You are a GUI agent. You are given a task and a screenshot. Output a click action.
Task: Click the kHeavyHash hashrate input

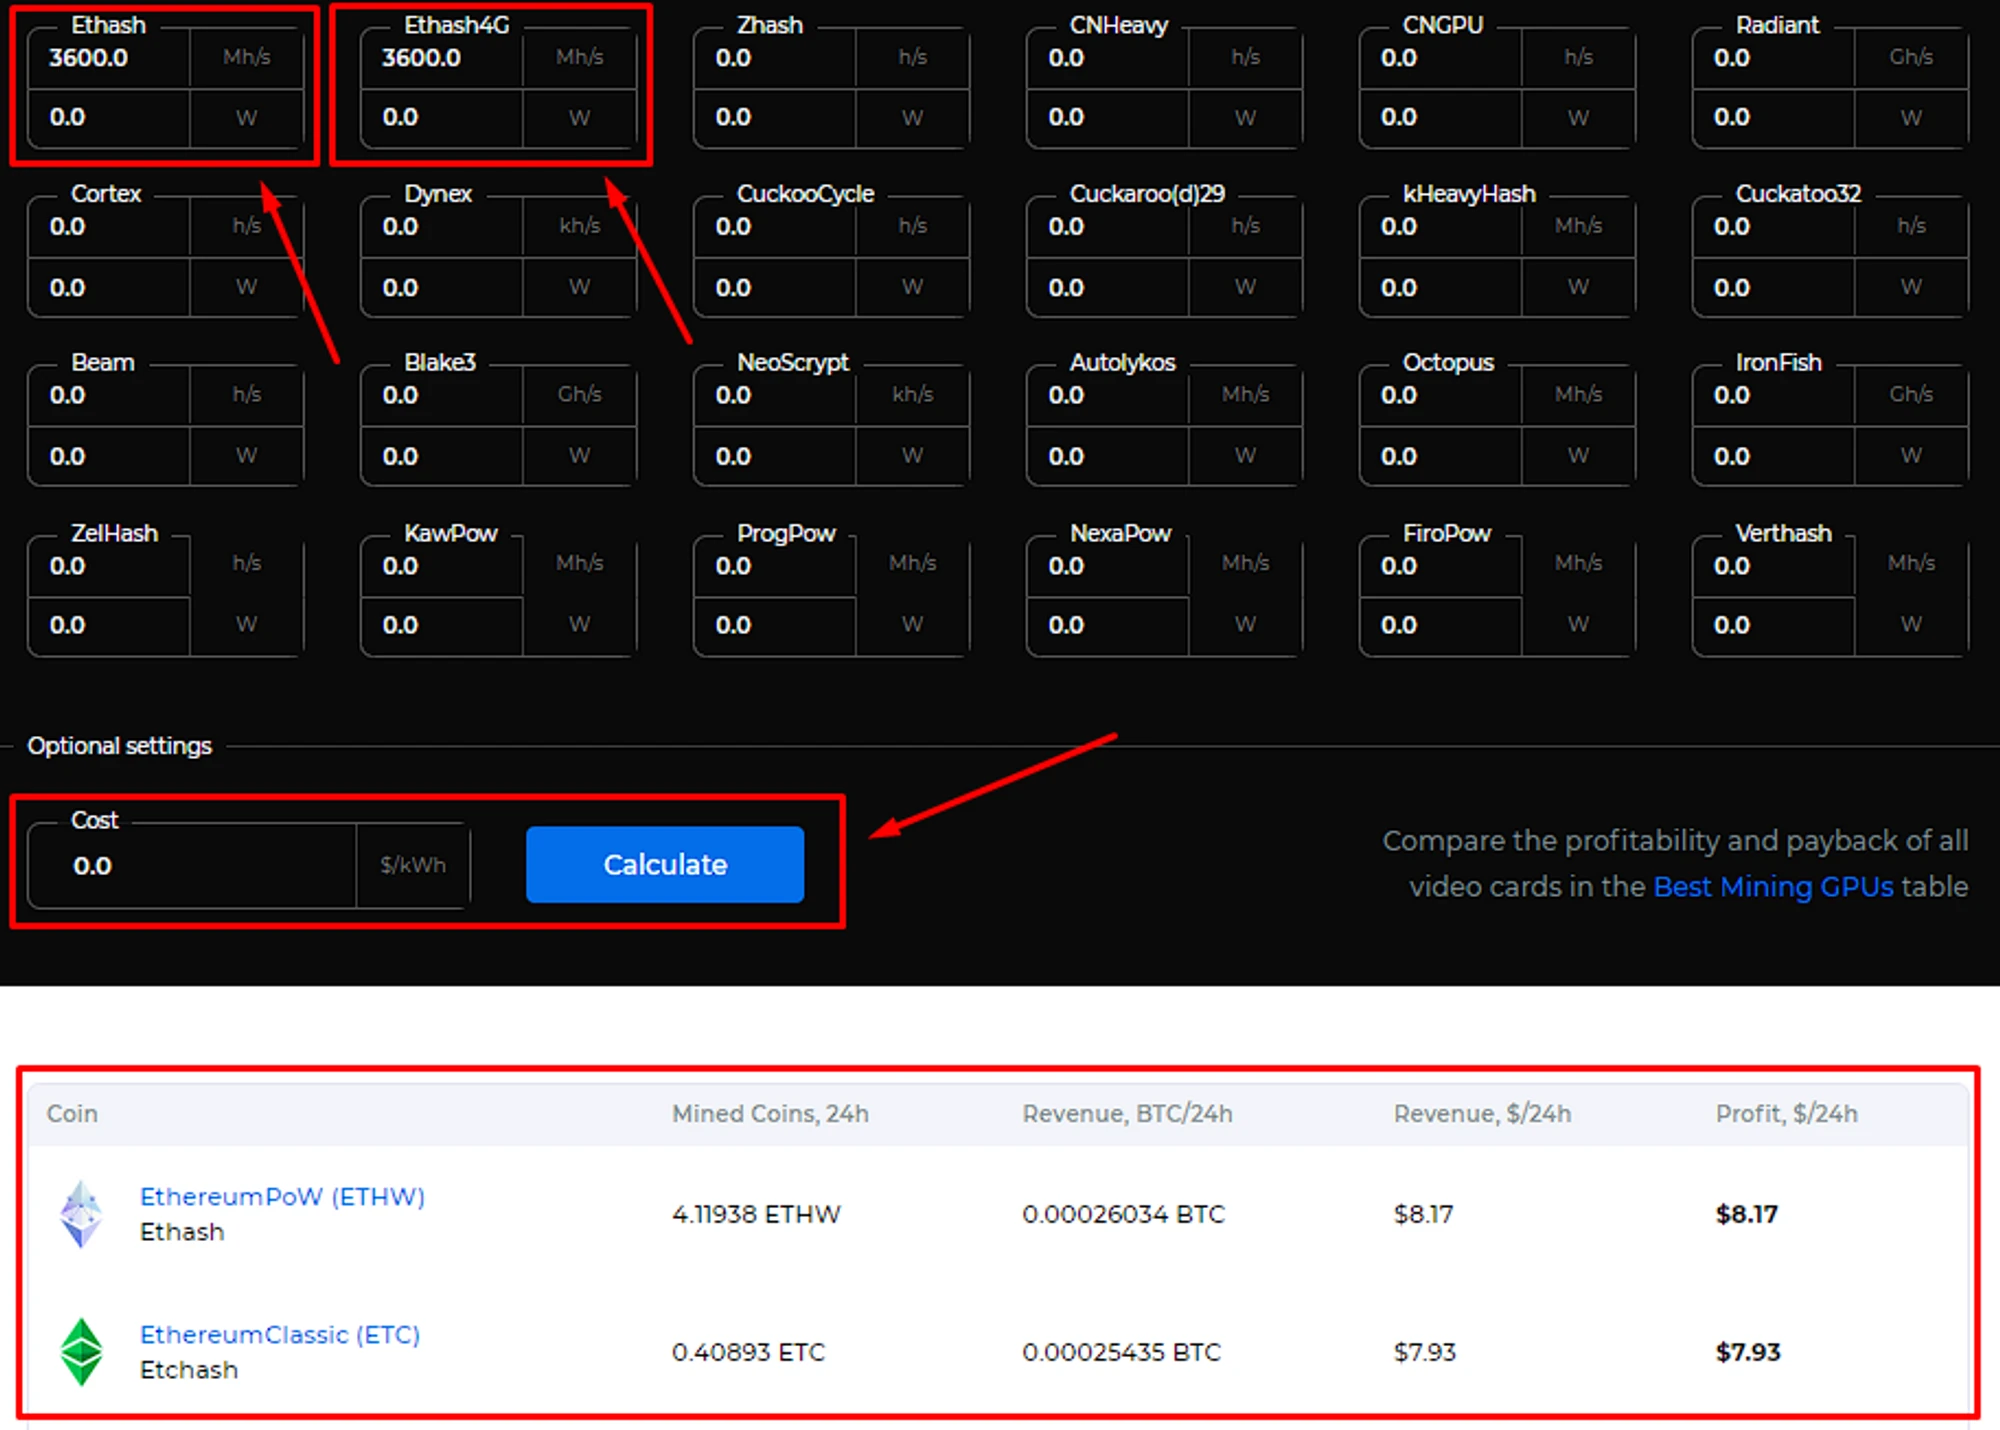click(1440, 227)
